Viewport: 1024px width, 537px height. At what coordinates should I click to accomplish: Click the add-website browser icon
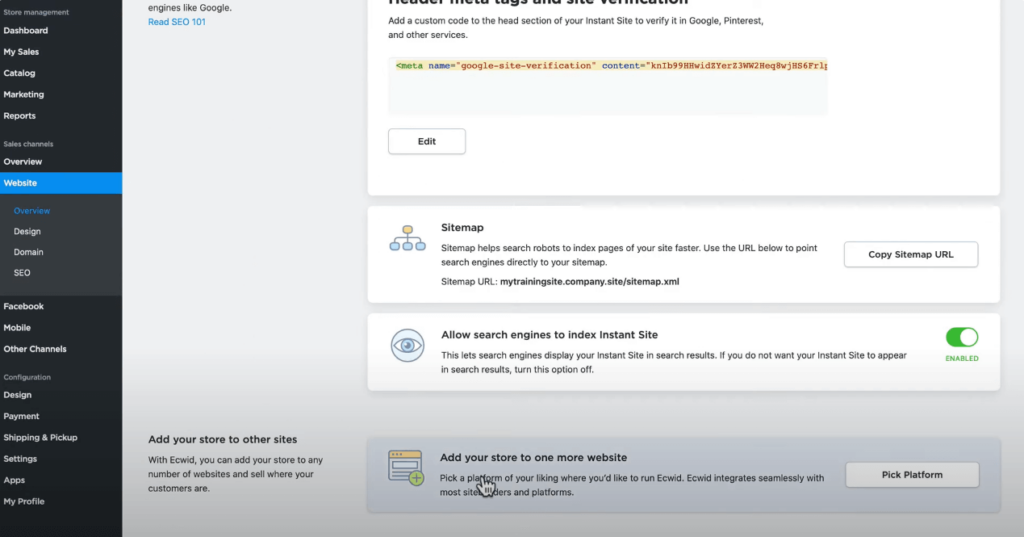pos(406,467)
